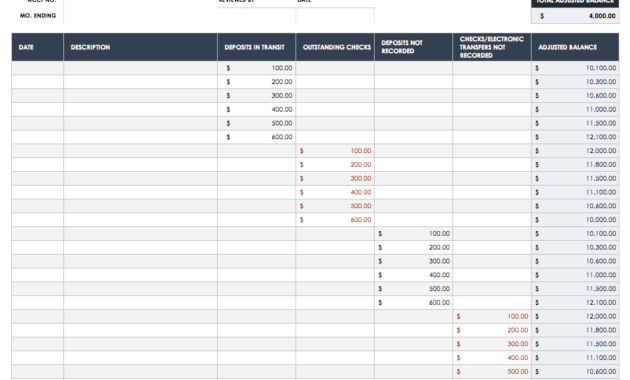The height and width of the screenshot is (380, 630).
Task: Click the MO. ENDING label
Action: (x=38, y=16)
